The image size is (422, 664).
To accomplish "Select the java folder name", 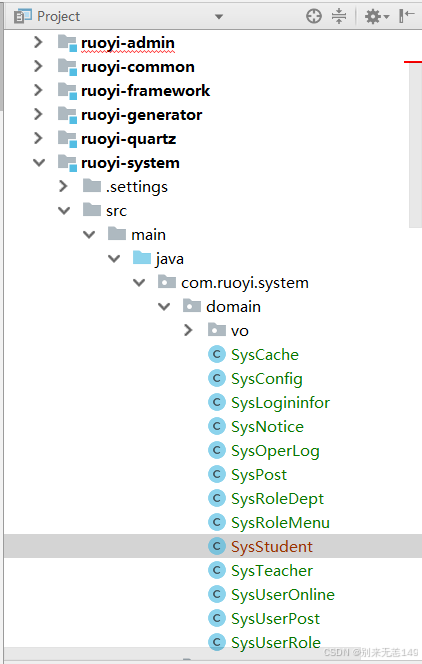I will coord(170,259).
